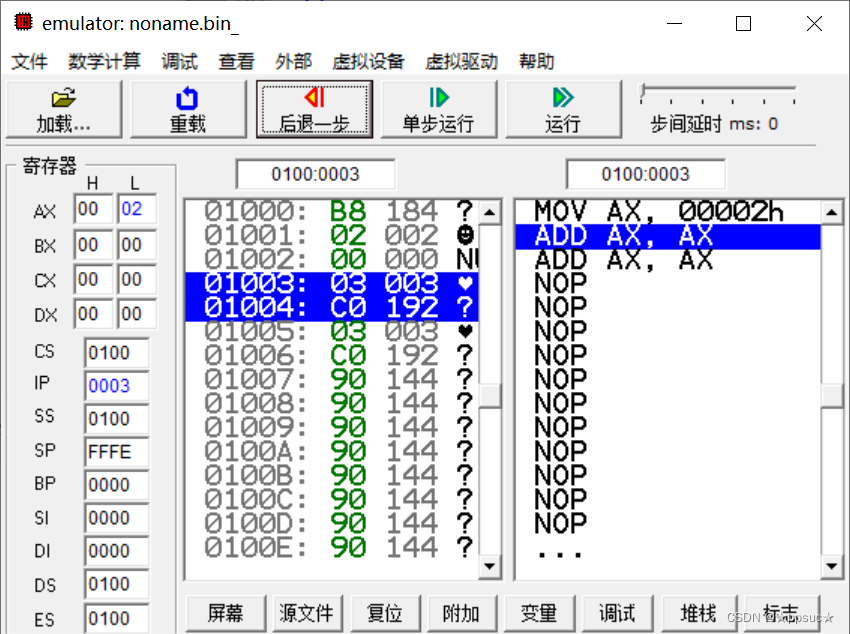Click the 运行 (Run) toolbar icon

[564, 109]
